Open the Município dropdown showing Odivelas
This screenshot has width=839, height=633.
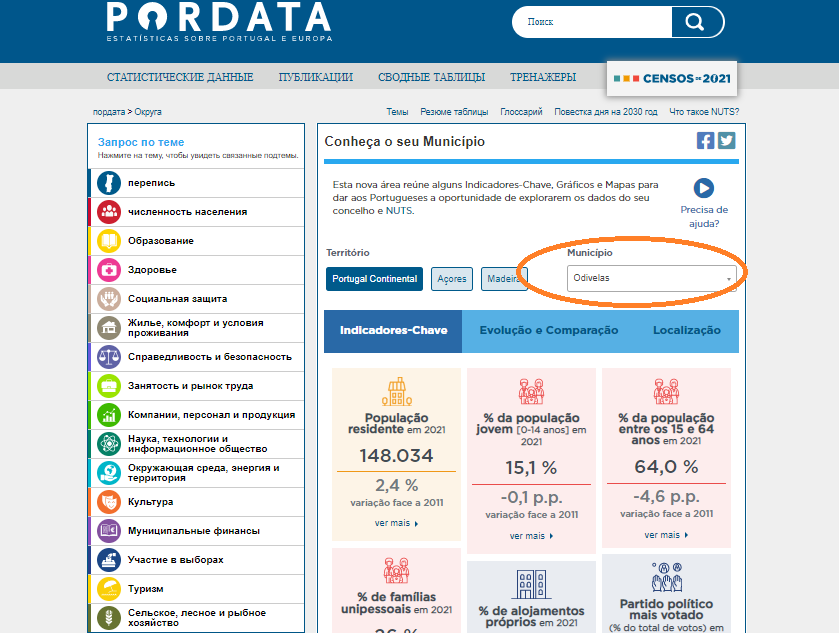point(651,278)
